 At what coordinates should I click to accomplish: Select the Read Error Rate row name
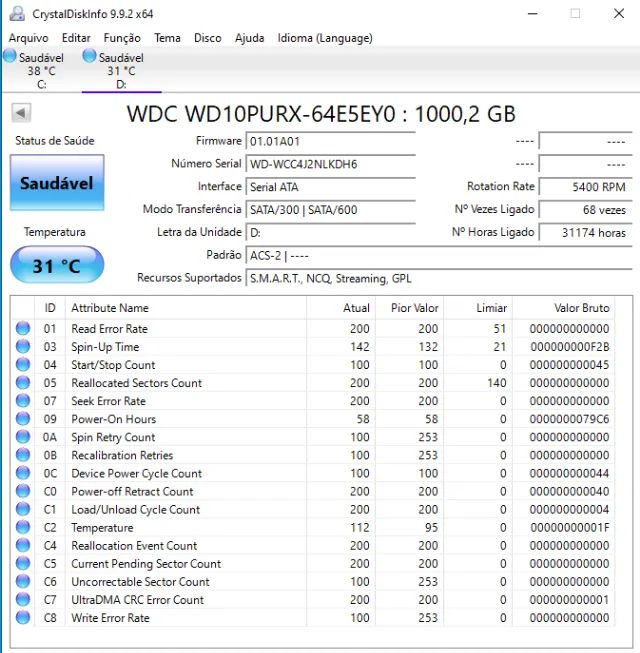click(110, 329)
